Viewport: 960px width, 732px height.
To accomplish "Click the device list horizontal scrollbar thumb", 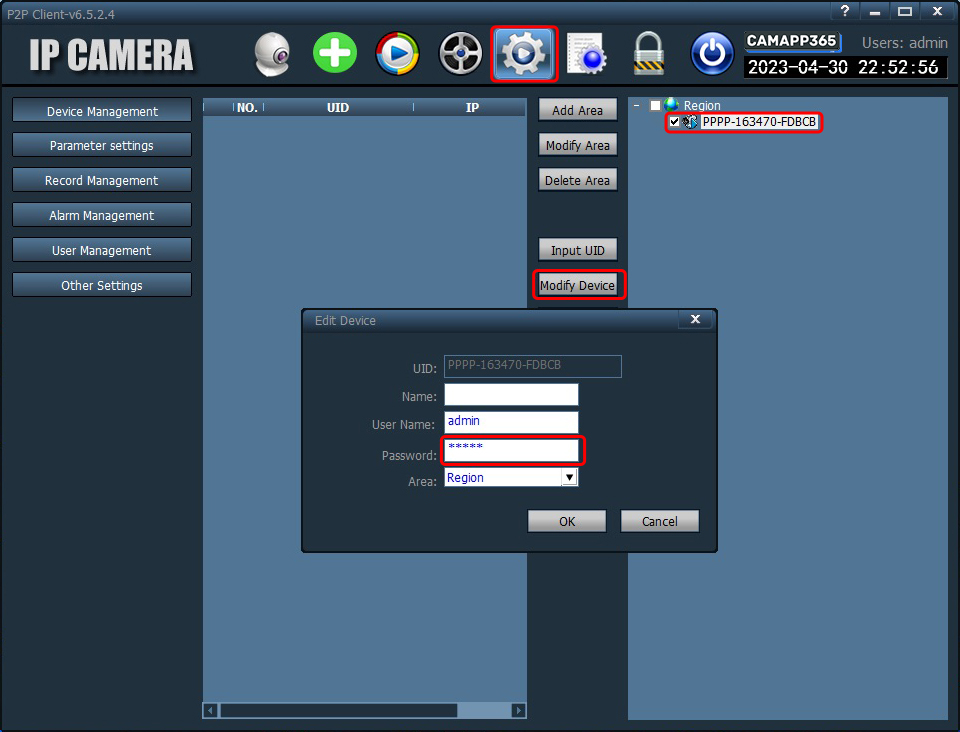I will coord(339,710).
